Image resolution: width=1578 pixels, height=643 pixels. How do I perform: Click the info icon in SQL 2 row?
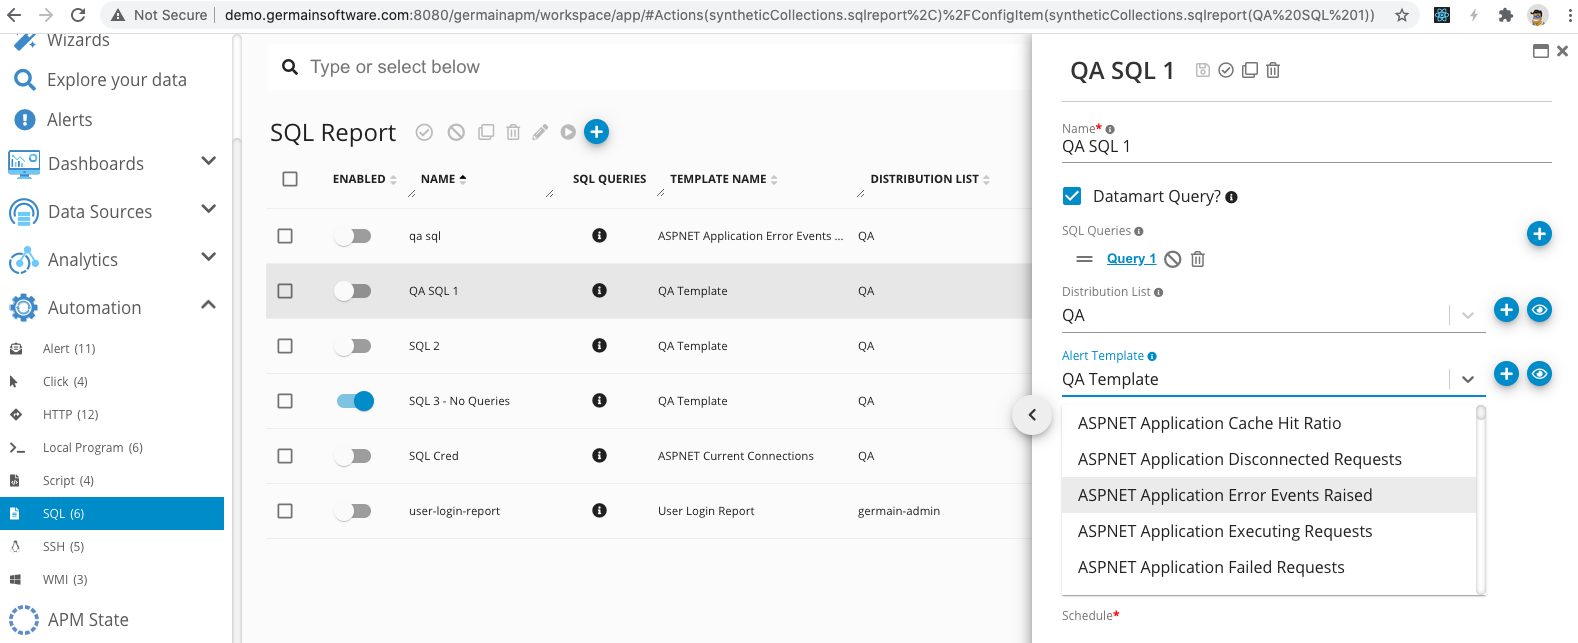(599, 346)
